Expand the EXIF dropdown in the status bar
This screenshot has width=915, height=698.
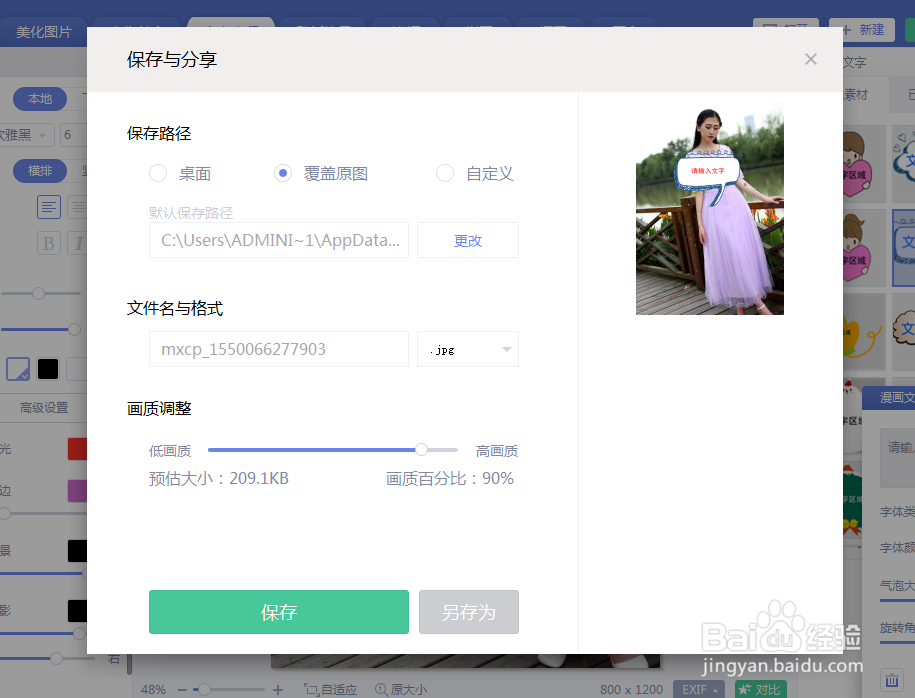tap(698, 689)
